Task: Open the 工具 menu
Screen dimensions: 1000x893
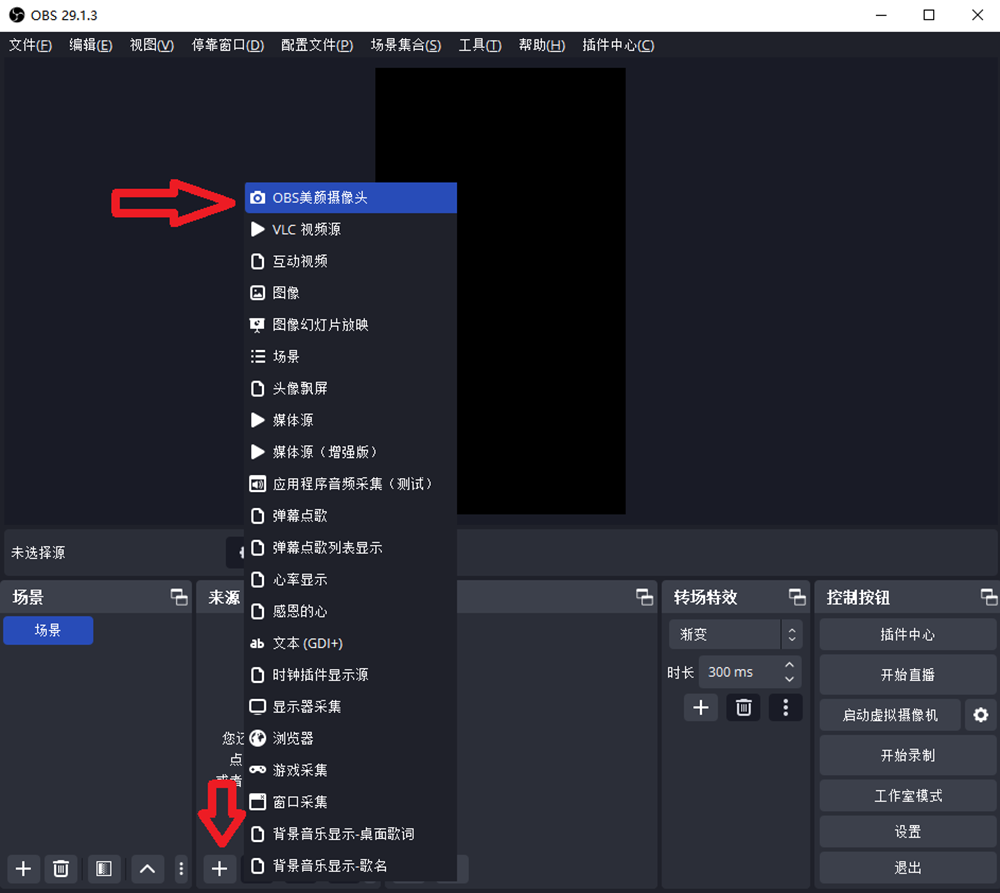Action: pyautogui.click(x=479, y=45)
